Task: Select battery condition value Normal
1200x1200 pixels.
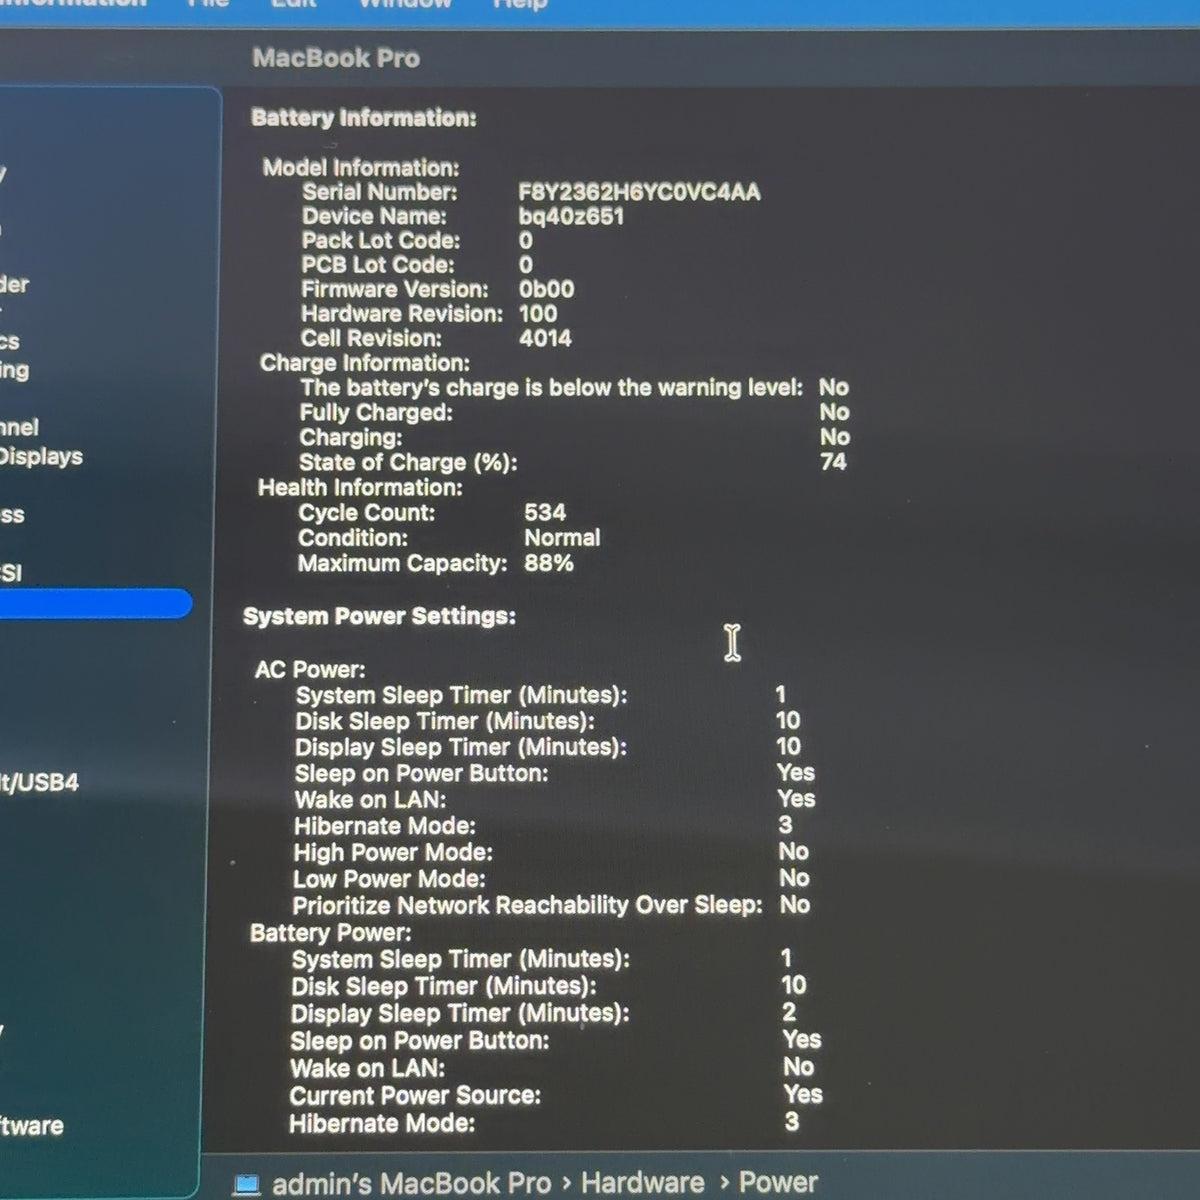Action: coord(562,537)
